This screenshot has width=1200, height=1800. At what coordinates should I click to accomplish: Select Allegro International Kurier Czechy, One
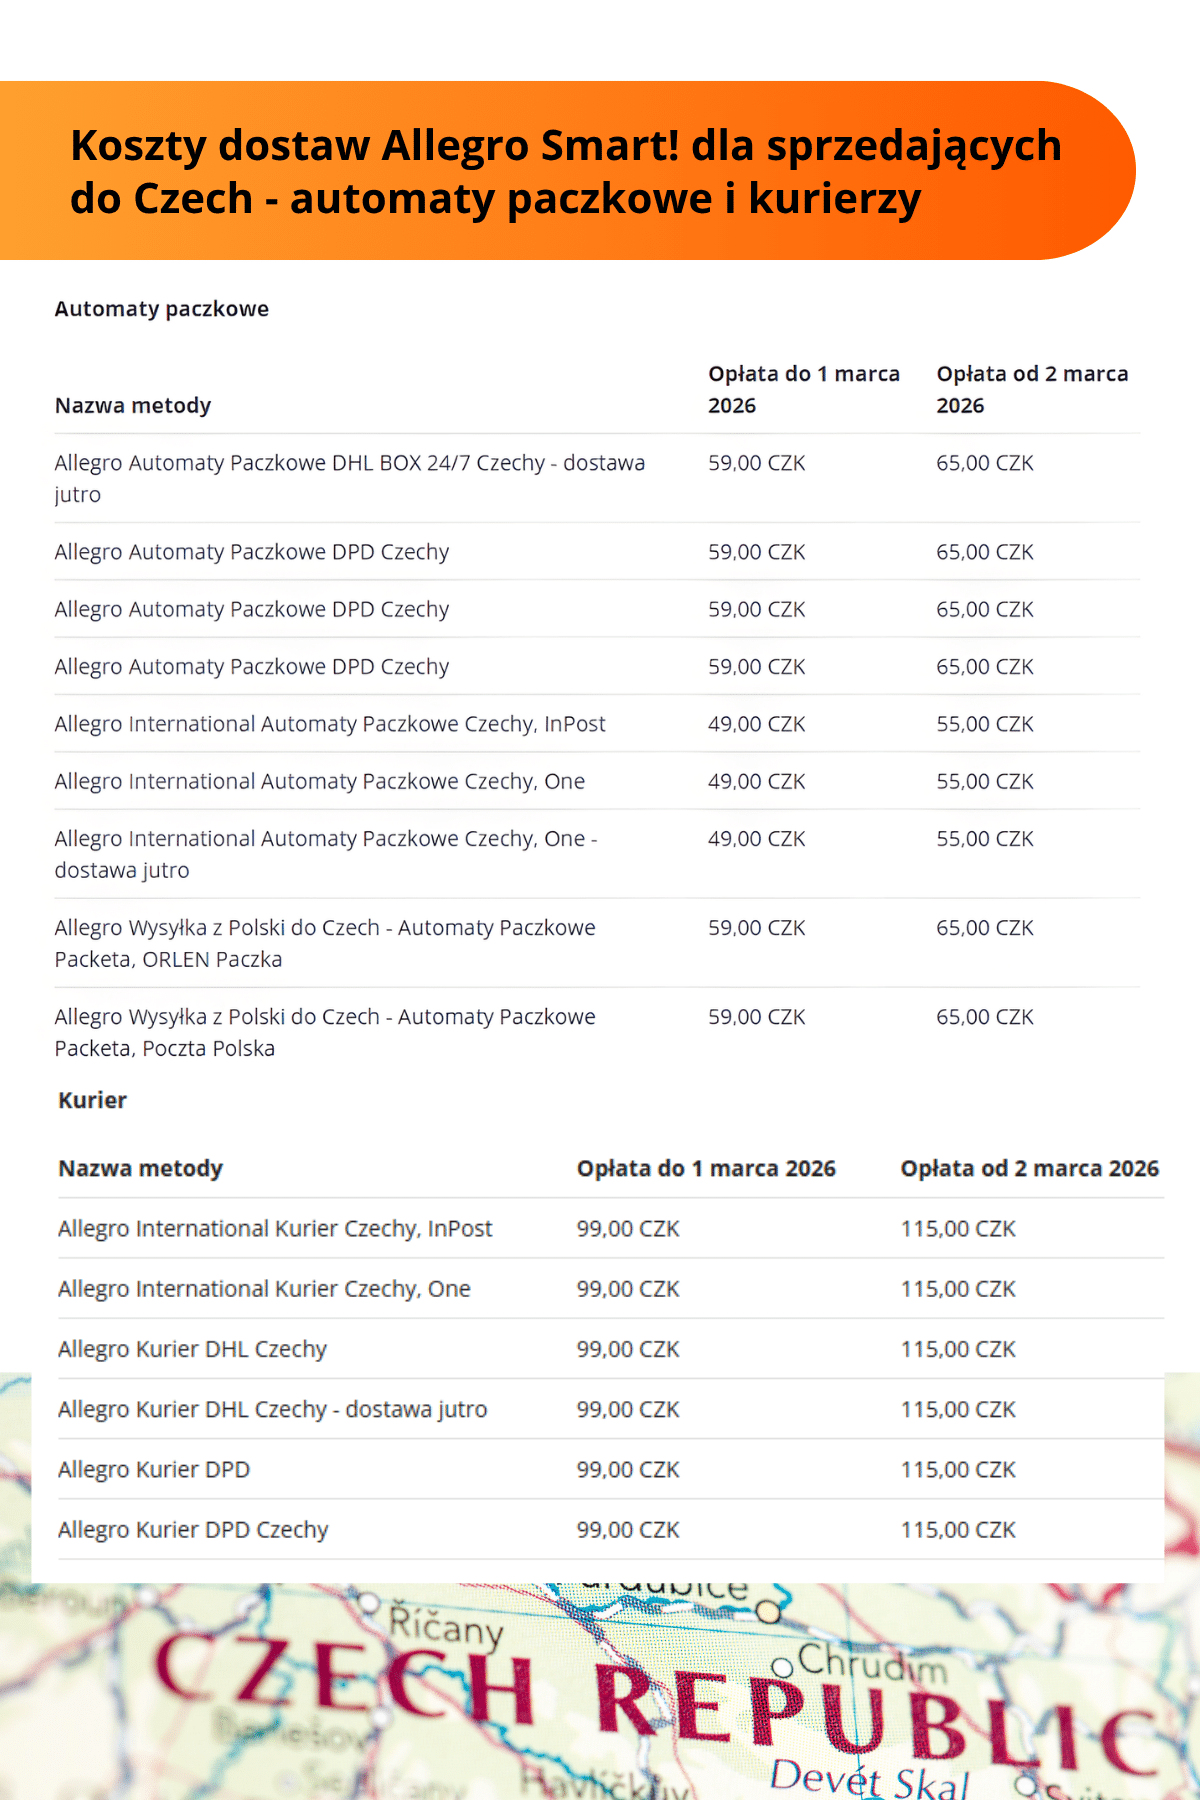[x=264, y=1288]
